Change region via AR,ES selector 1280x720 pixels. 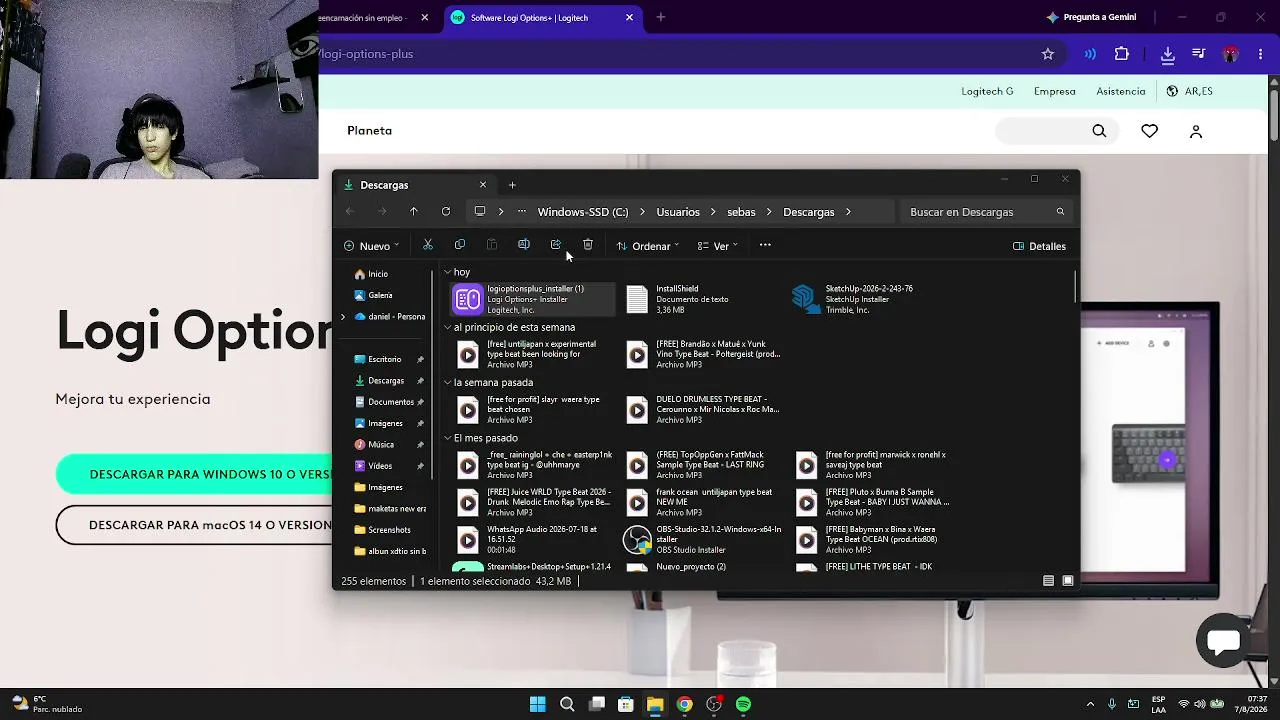click(x=1190, y=91)
